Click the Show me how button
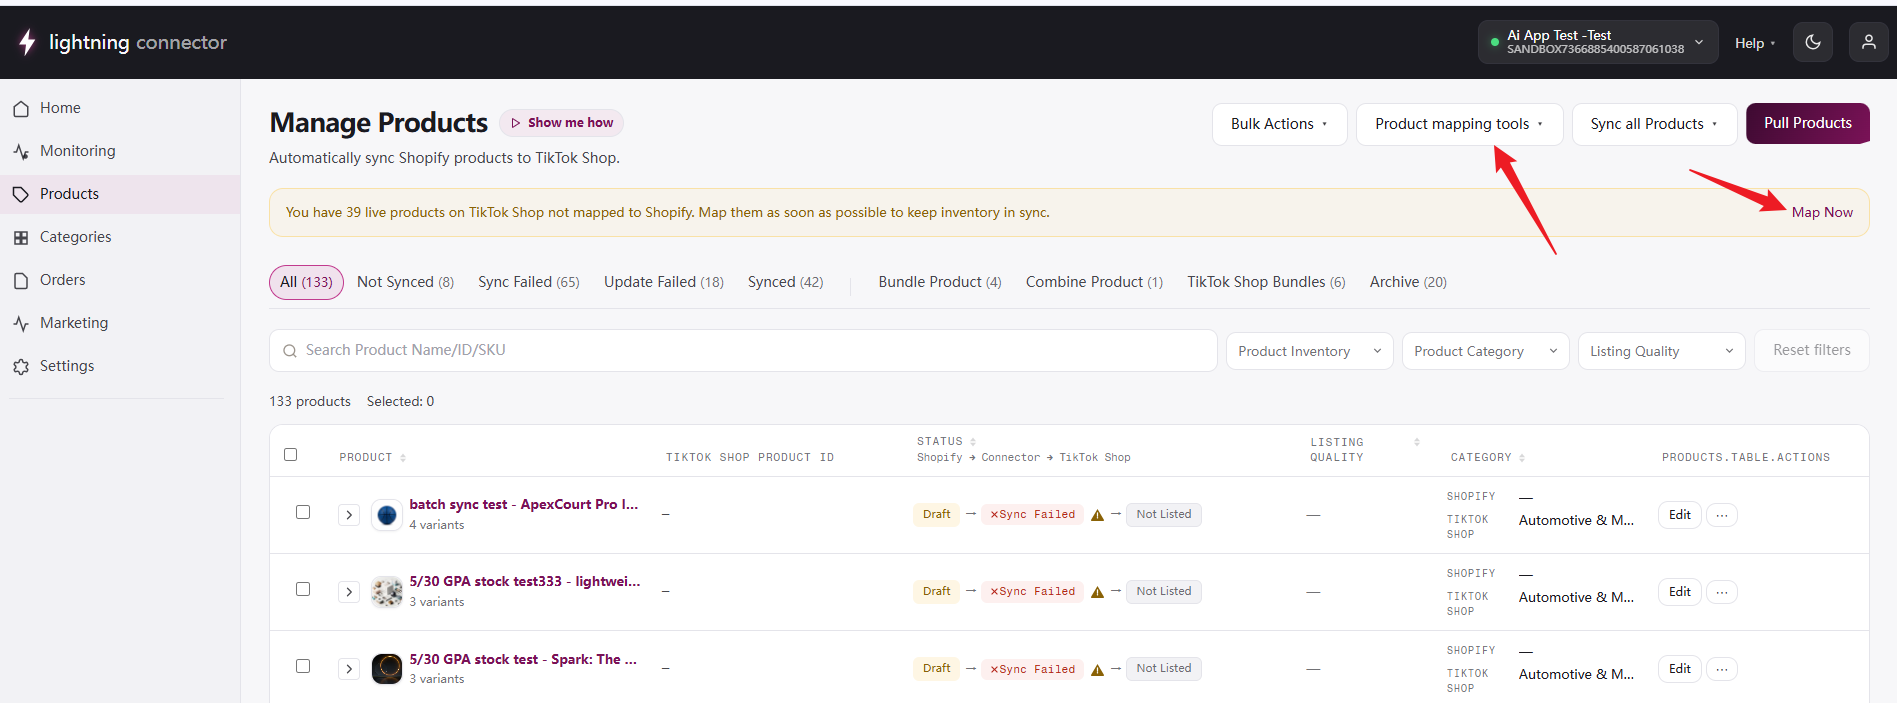The image size is (1897, 703). coord(561,123)
